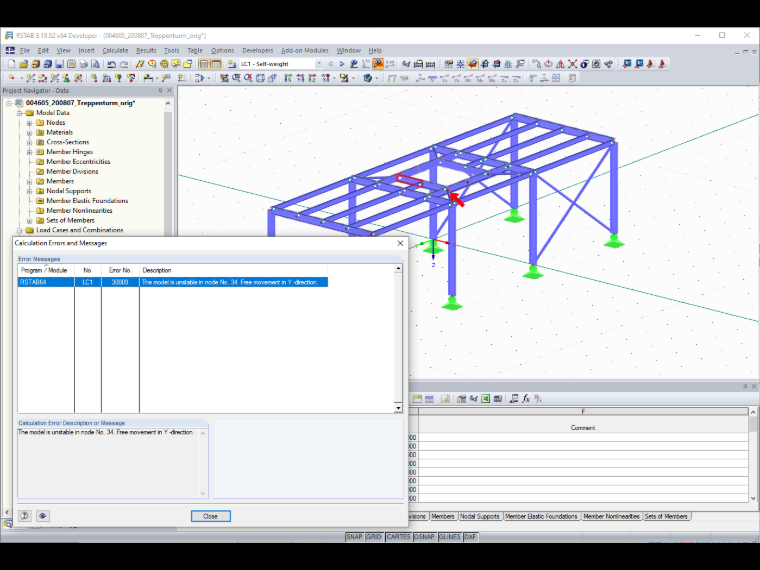Click the delete red X tool icon
Screen dimensions: 760x570
coord(572,63)
